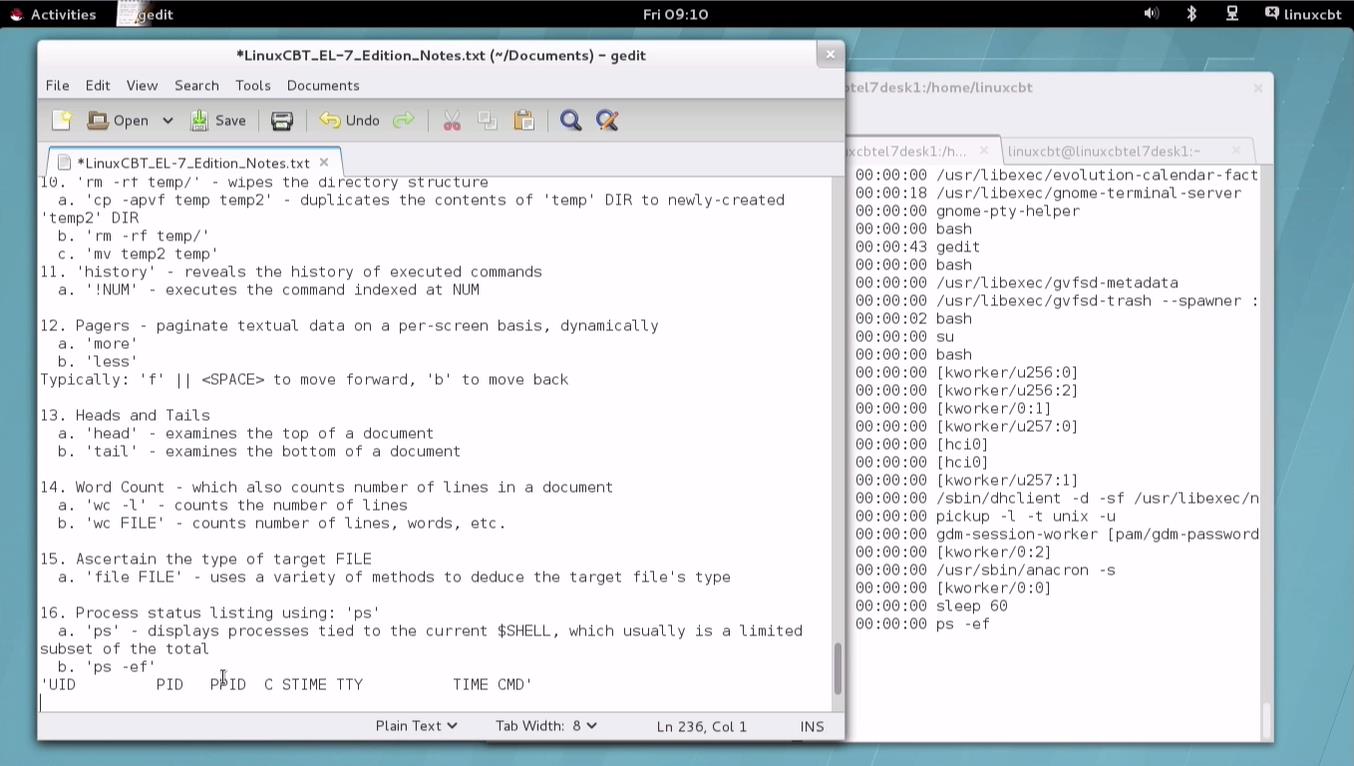The image size is (1354, 766).
Task: Paste from clipboard icon
Action: pos(524,120)
